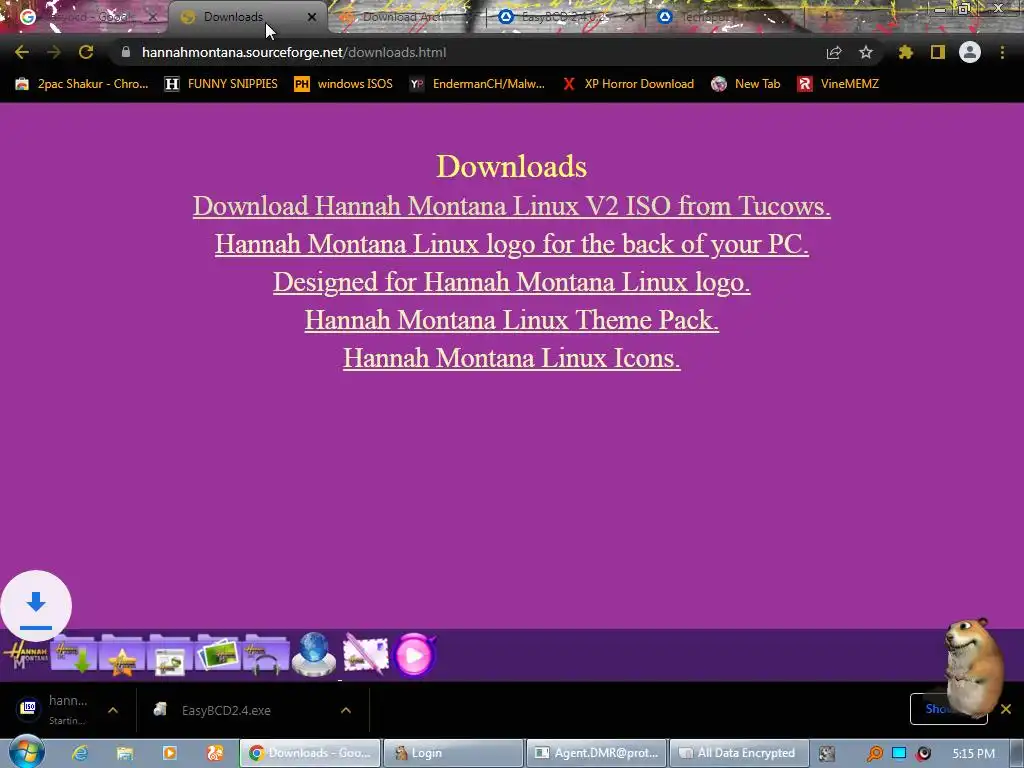Open the FUNNY SNIPPIES bookmark
Image resolution: width=1024 pixels, height=768 pixels.
coord(221,84)
